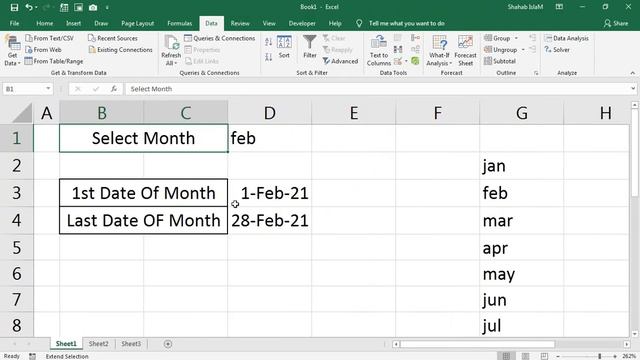The image size is (640, 360).
Task: Open Ribbon Display Options button
Action: [559, 7]
